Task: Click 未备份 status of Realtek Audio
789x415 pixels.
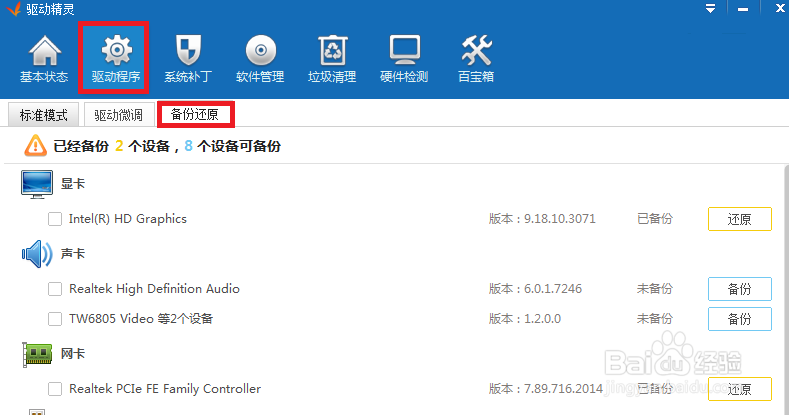Action: pos(655,289)
